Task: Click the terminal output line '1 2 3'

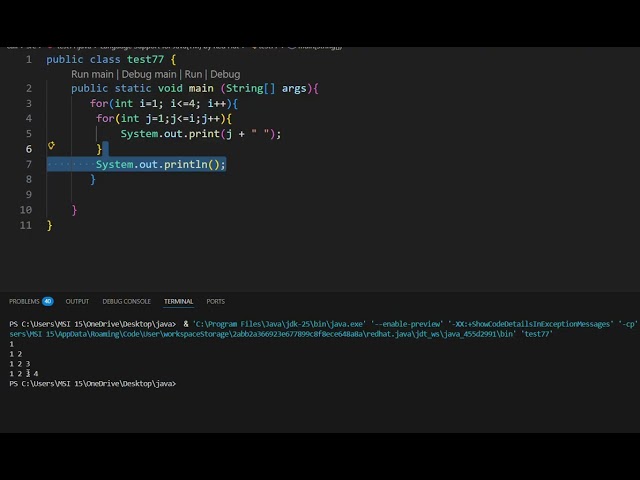Action: 20,364
